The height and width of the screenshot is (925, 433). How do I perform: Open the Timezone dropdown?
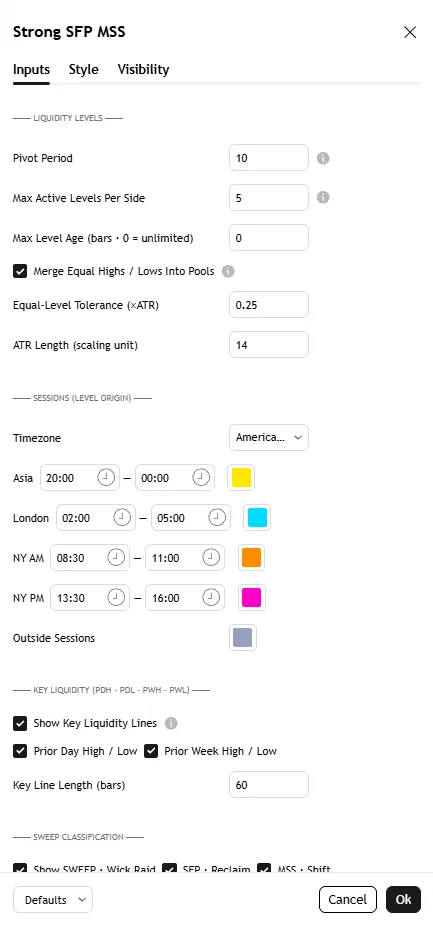pyautogui.click(x=269, y=438)
